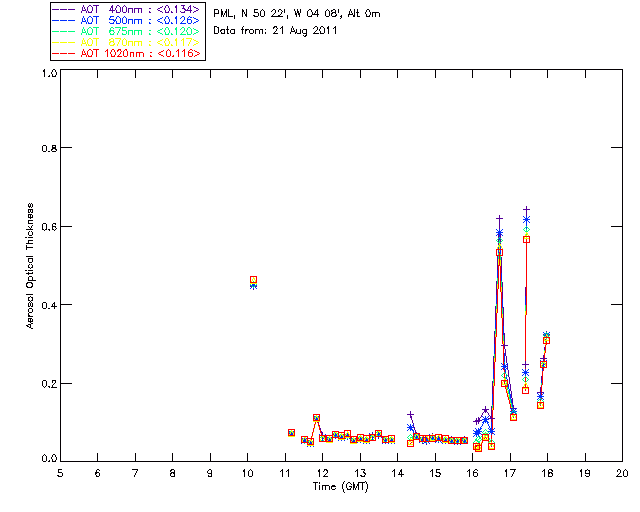Click the 'Aerosol Optical Thickness' axis label
The height and width of the screenshot is (512, 640).
click(30, 266)
